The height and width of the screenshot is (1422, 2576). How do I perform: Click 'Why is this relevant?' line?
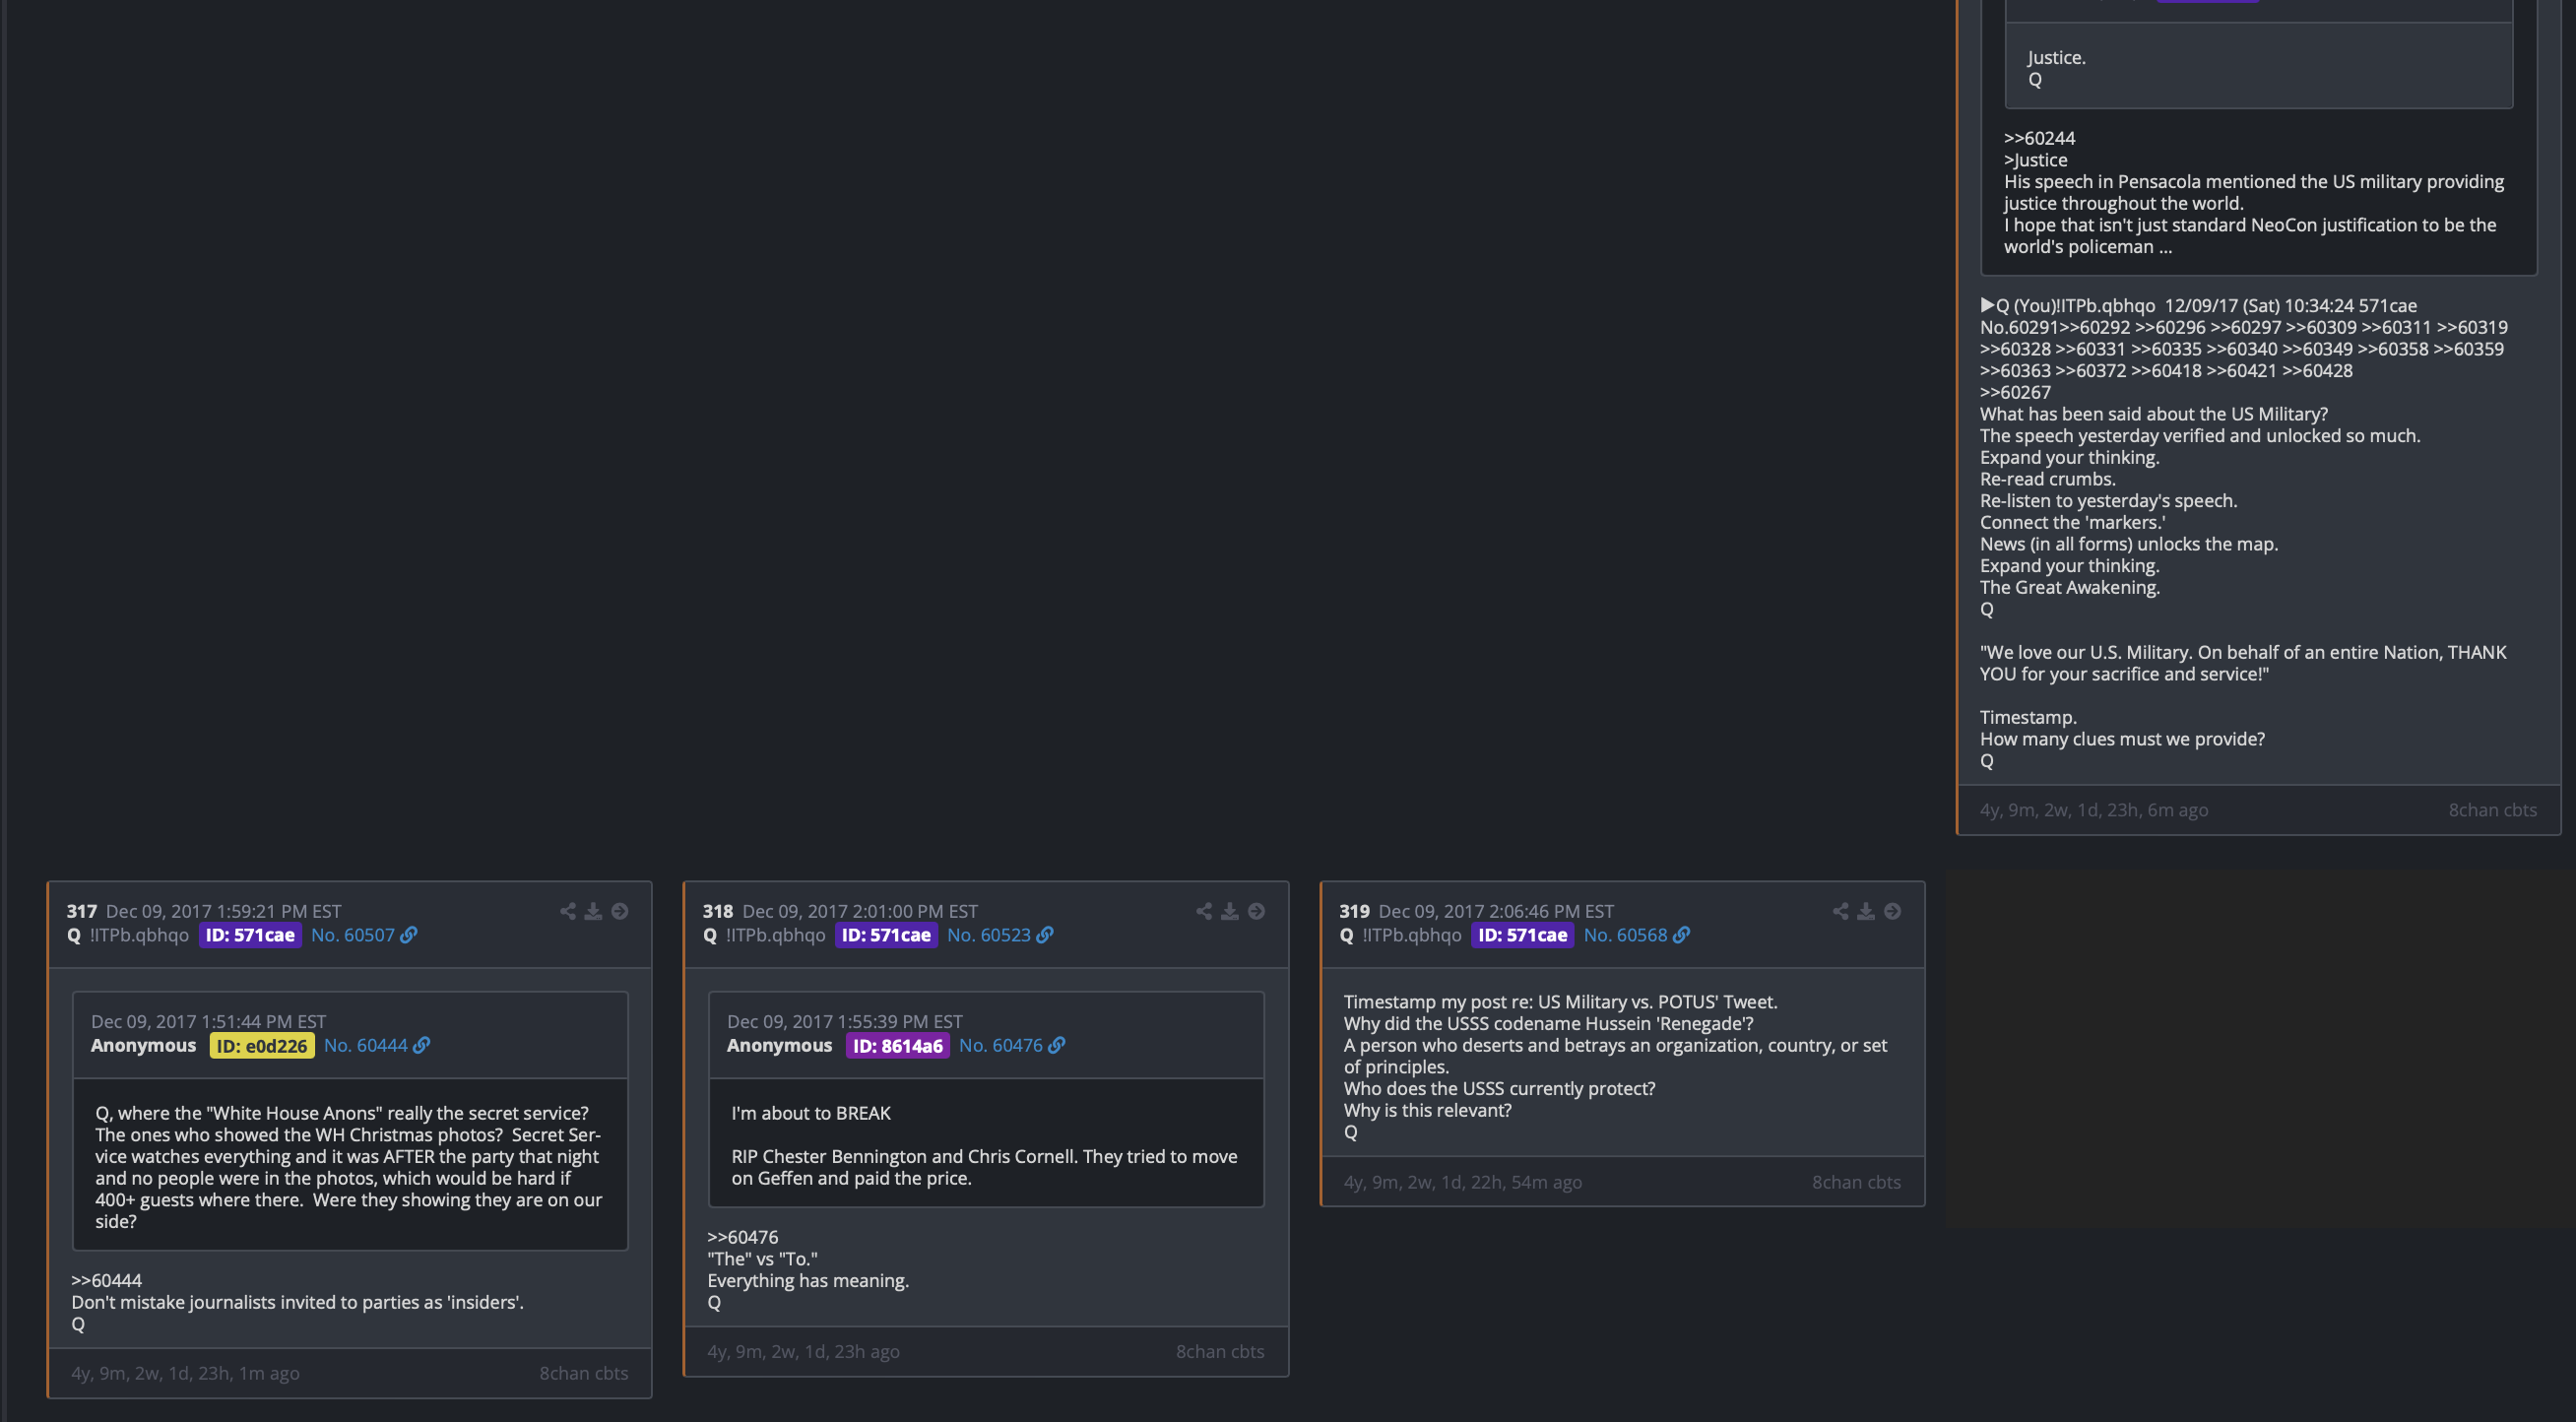pos(1428,1110)
